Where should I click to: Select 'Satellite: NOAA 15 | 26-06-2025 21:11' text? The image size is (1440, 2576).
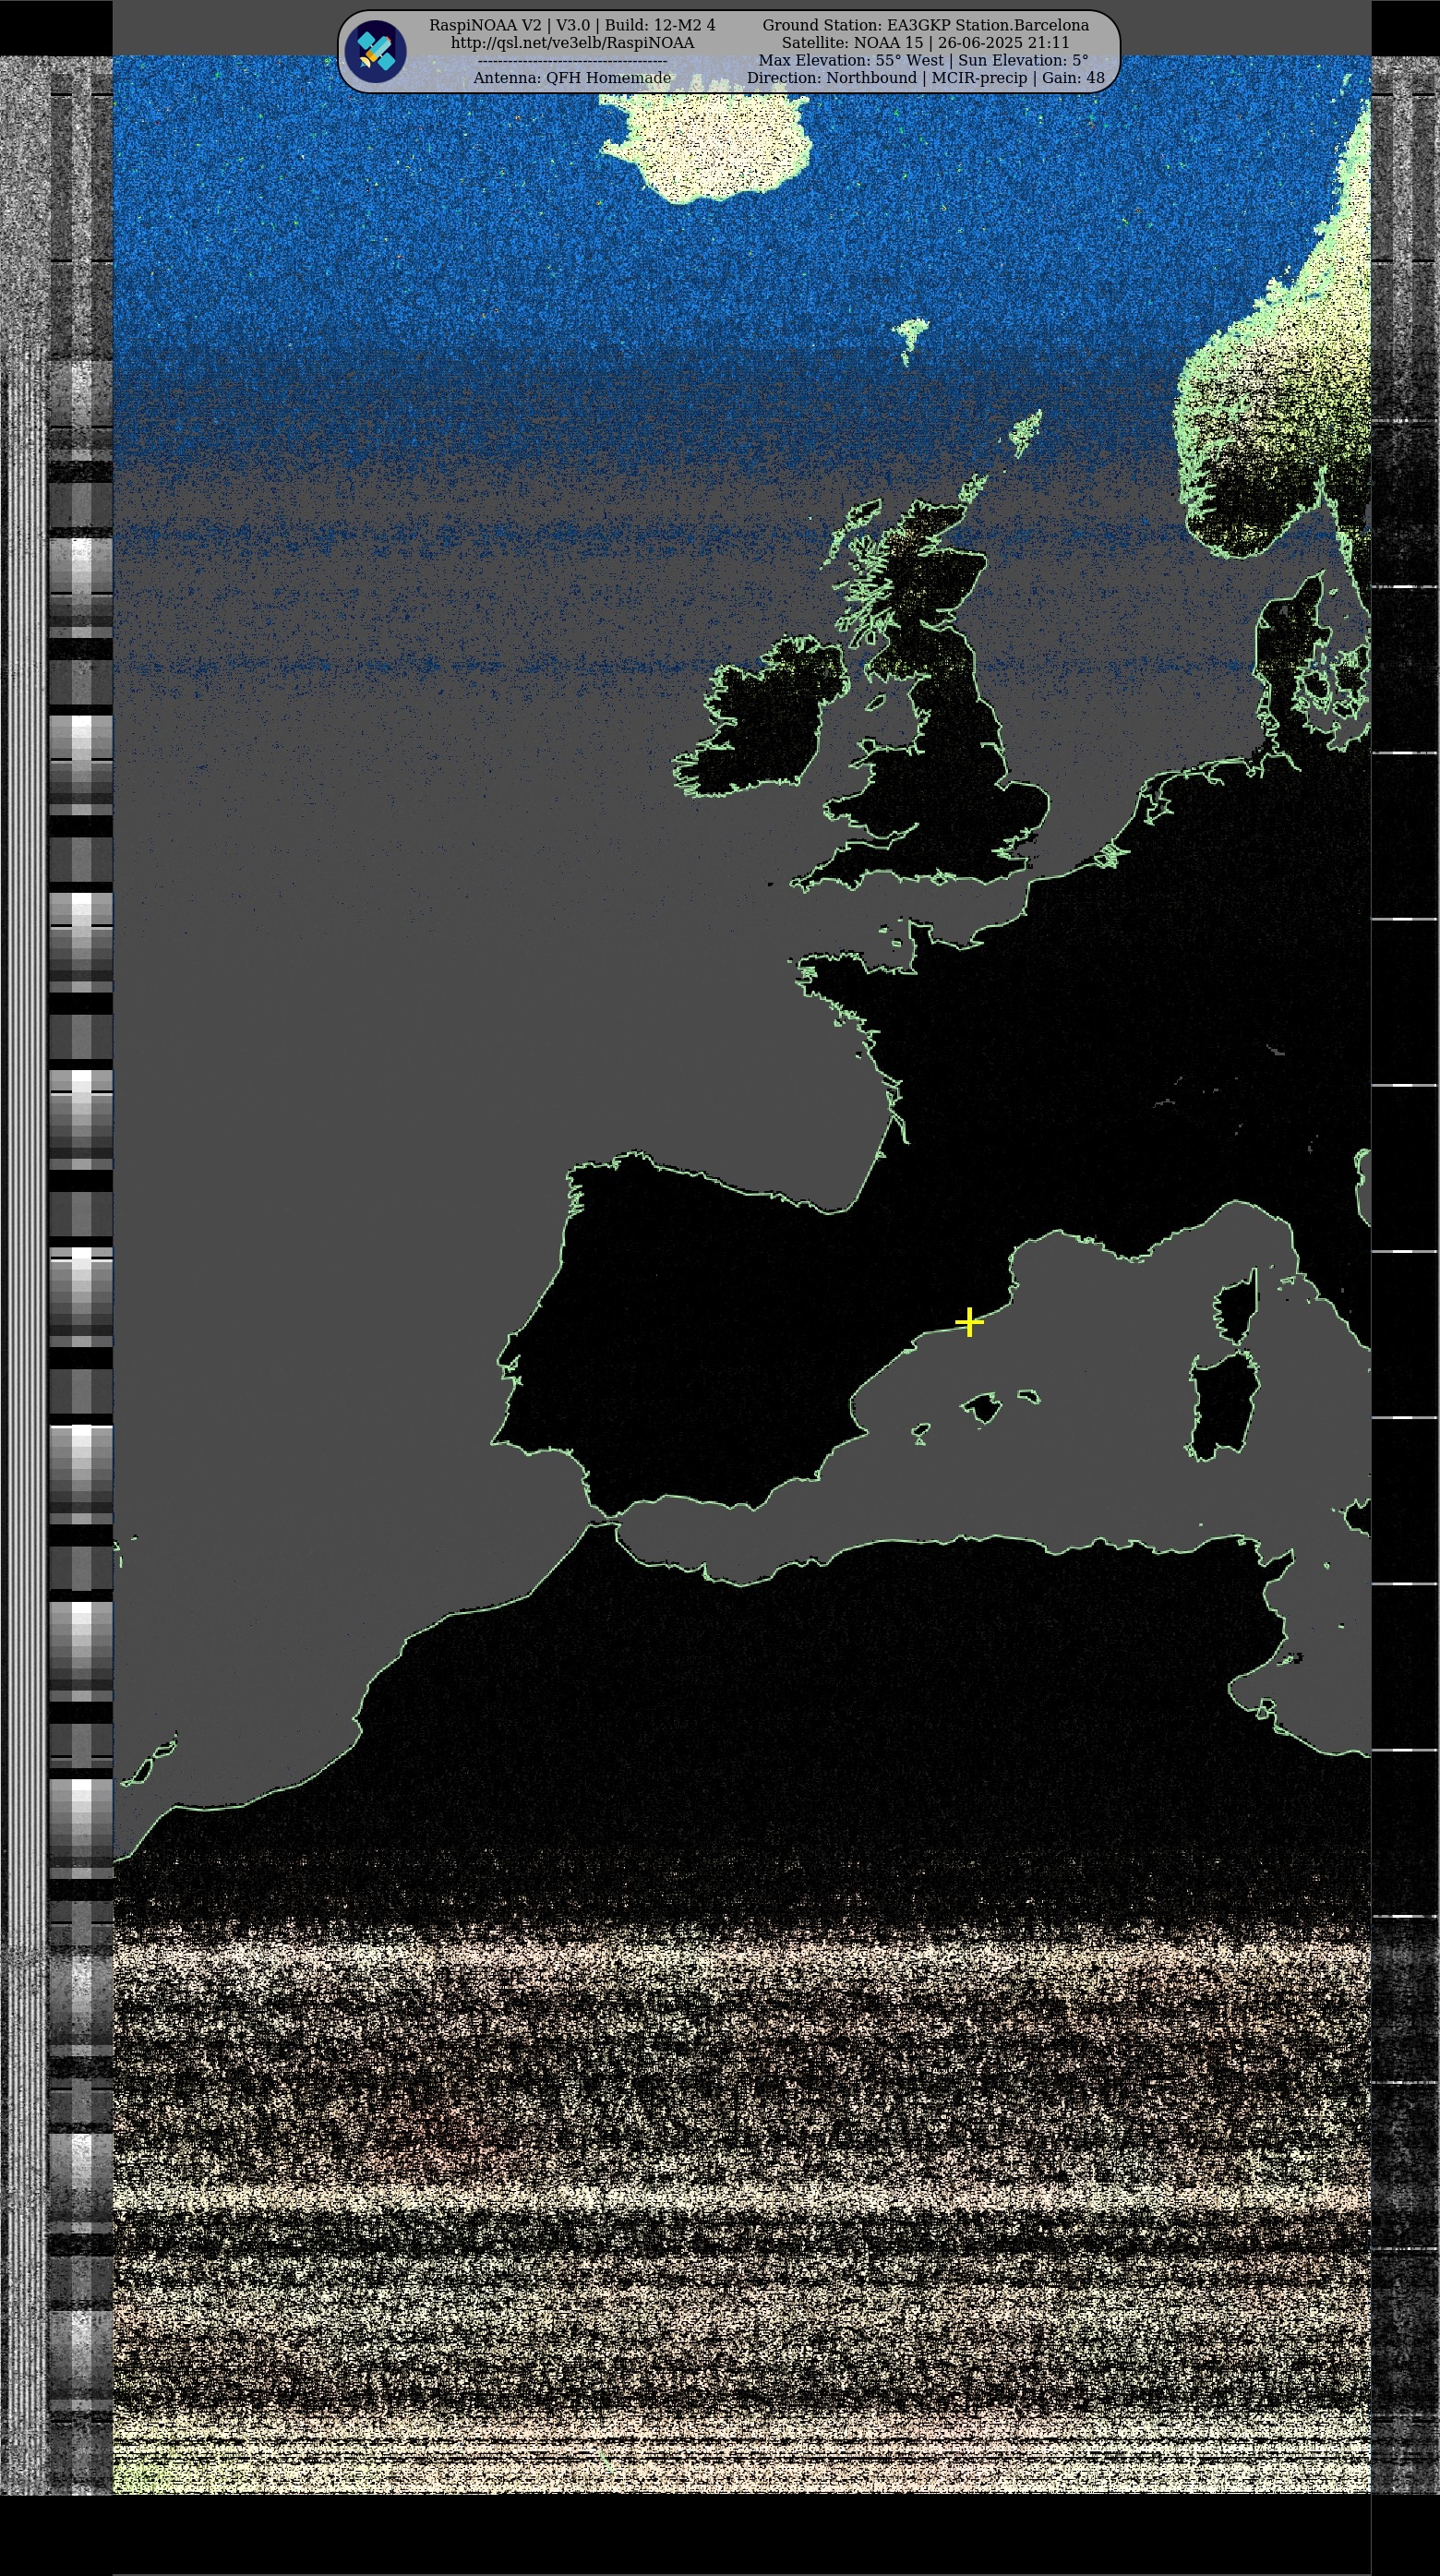tap(925, 43)
